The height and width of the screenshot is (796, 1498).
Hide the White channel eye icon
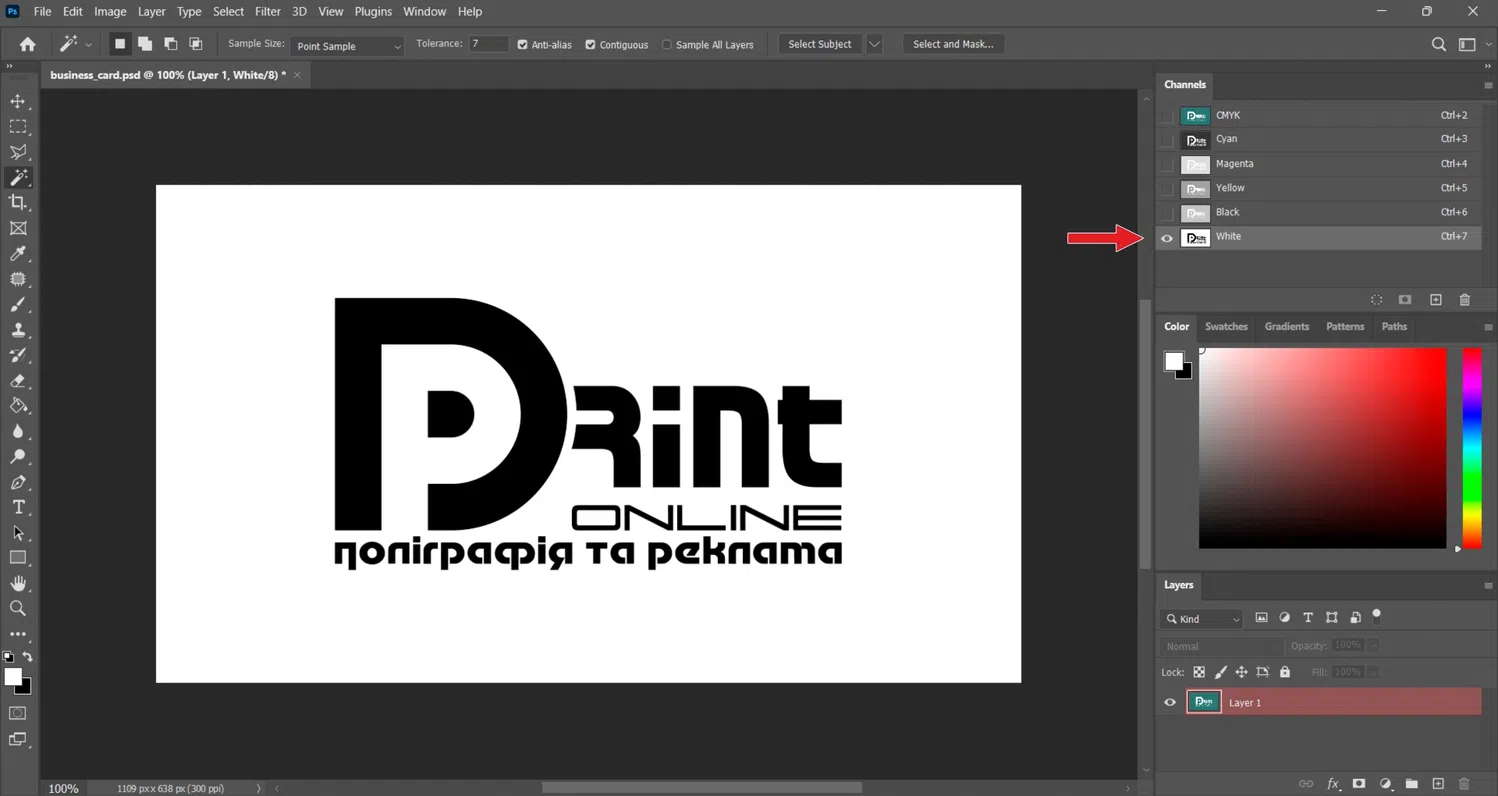(1167, 238)
